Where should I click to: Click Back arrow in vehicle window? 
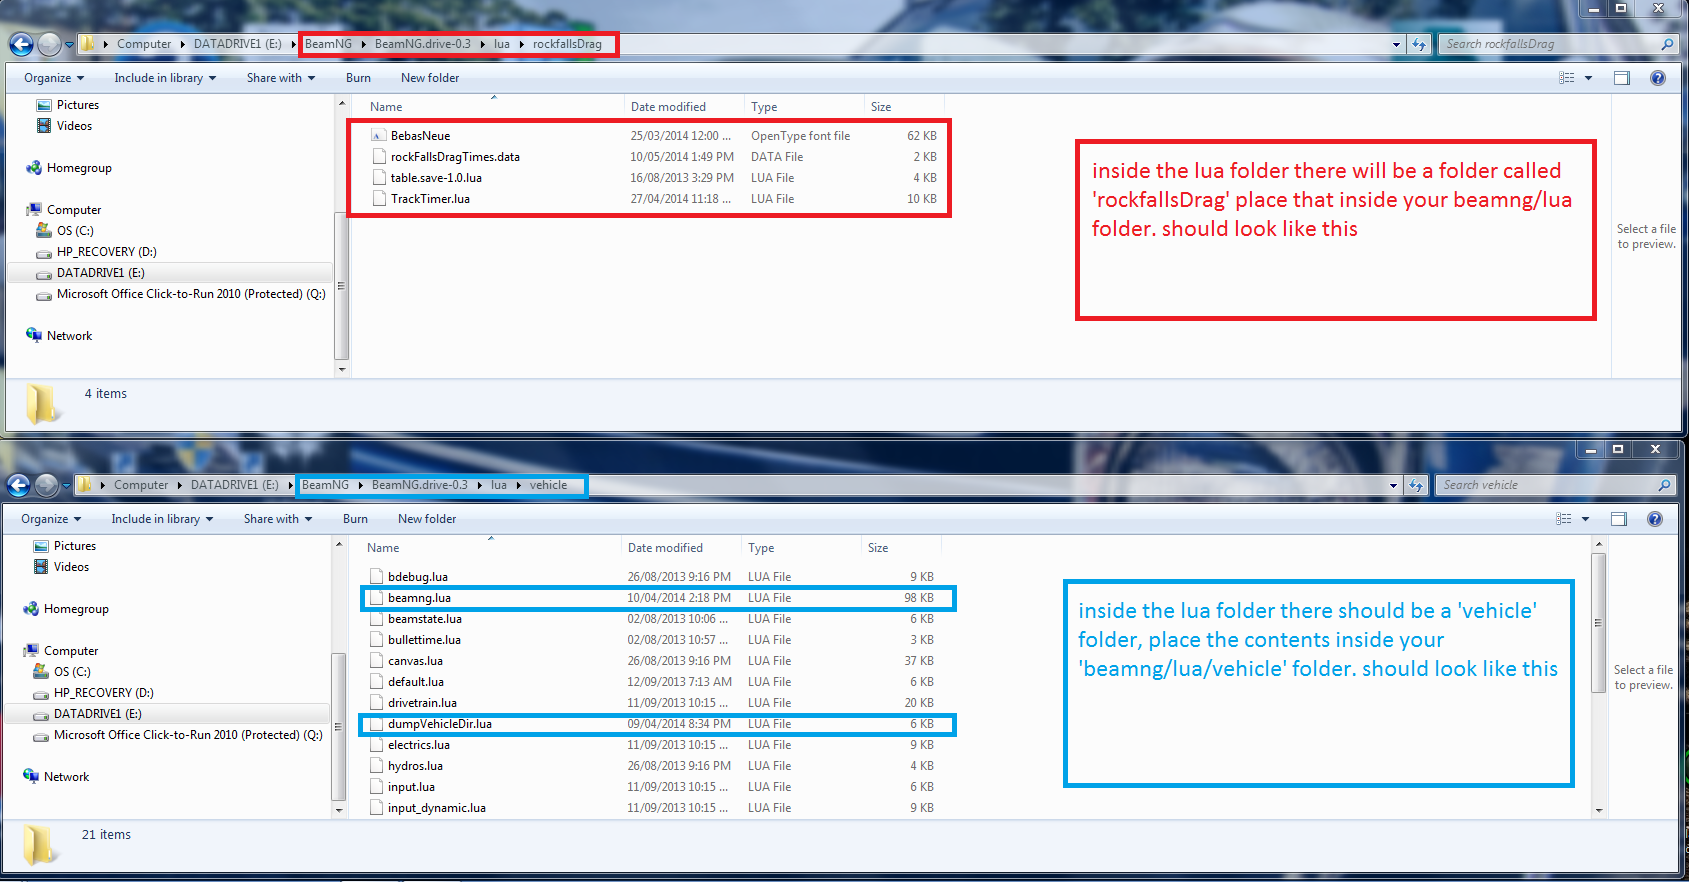(19, 485)
